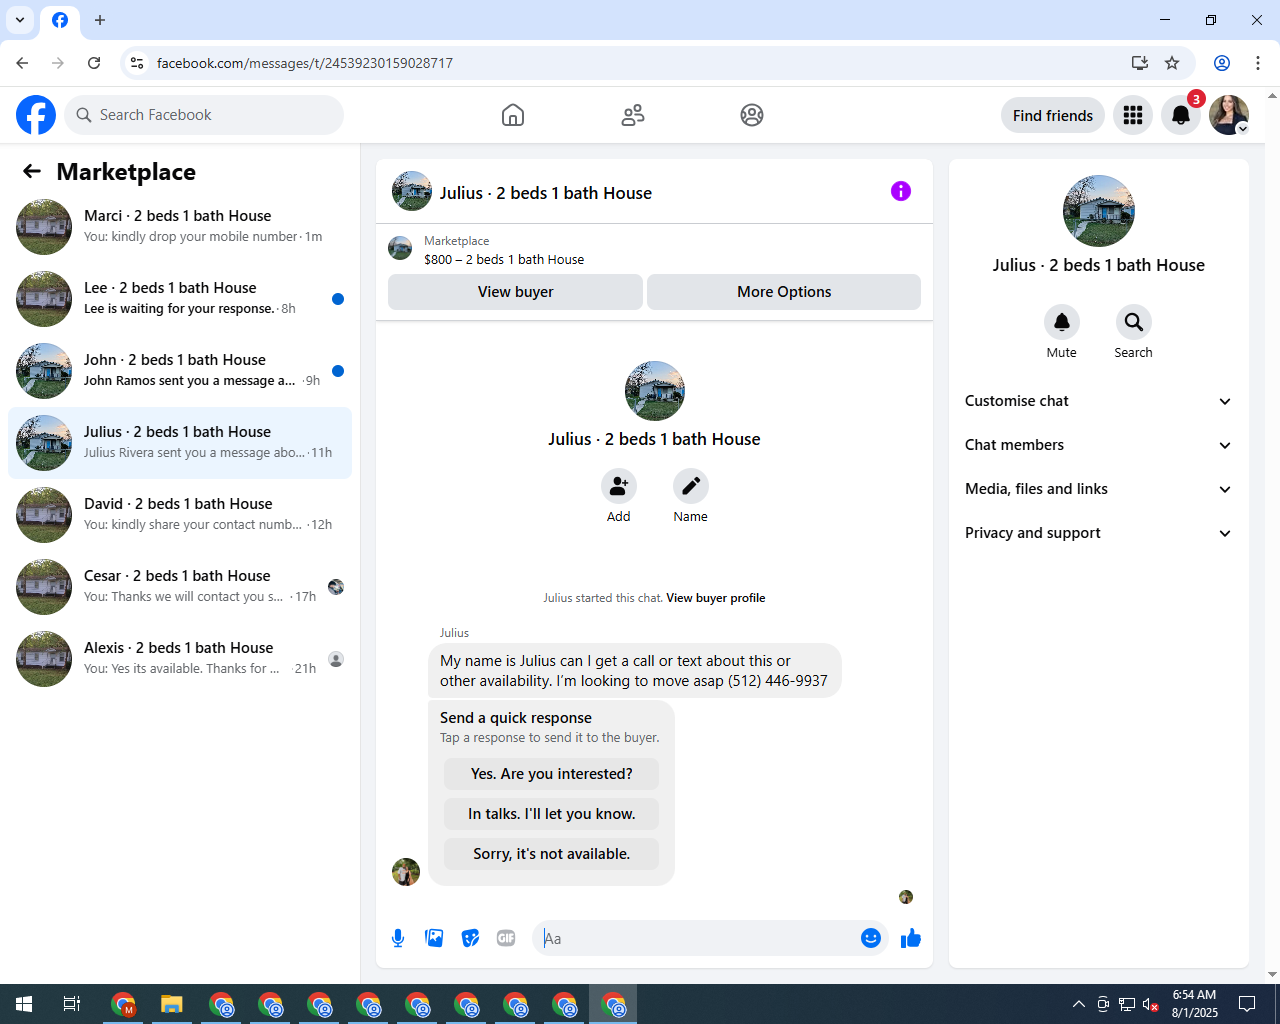Viewport: 1280px width, 1024px height.
Task: Choose a GIF
Action: [506, 938]
